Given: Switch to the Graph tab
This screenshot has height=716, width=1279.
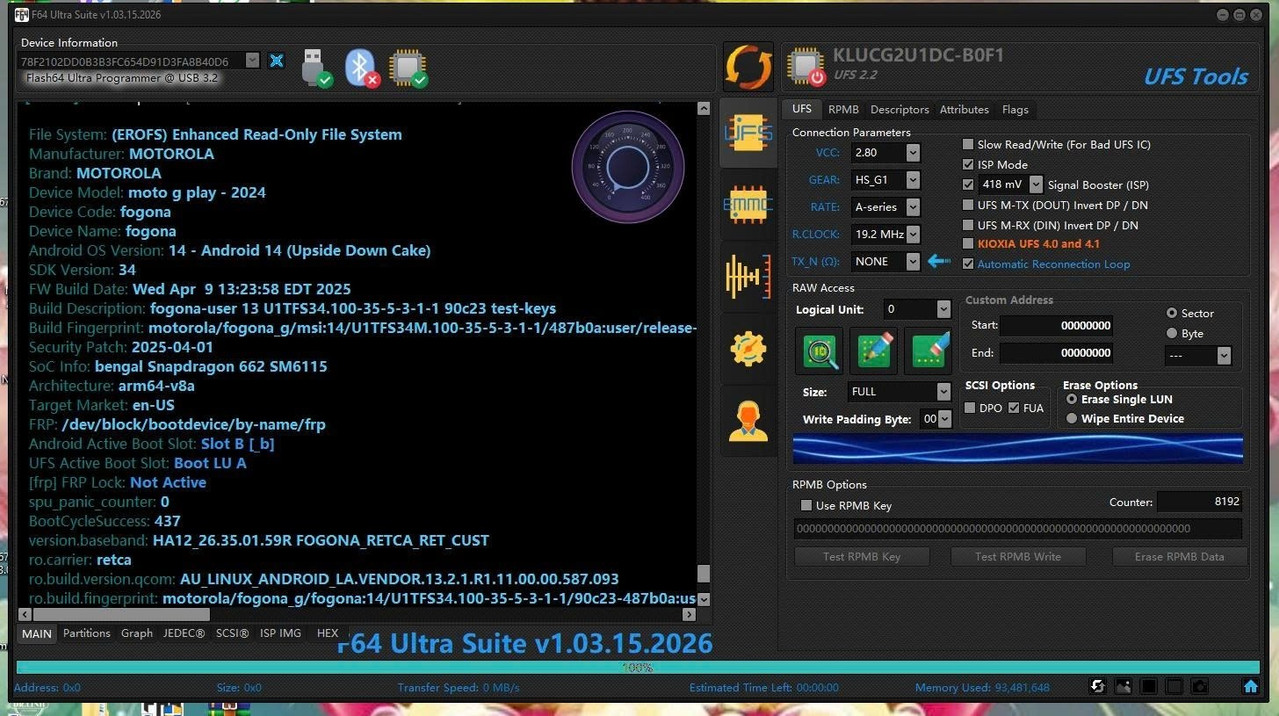Looking at the screenshot, I should (137, 633).
